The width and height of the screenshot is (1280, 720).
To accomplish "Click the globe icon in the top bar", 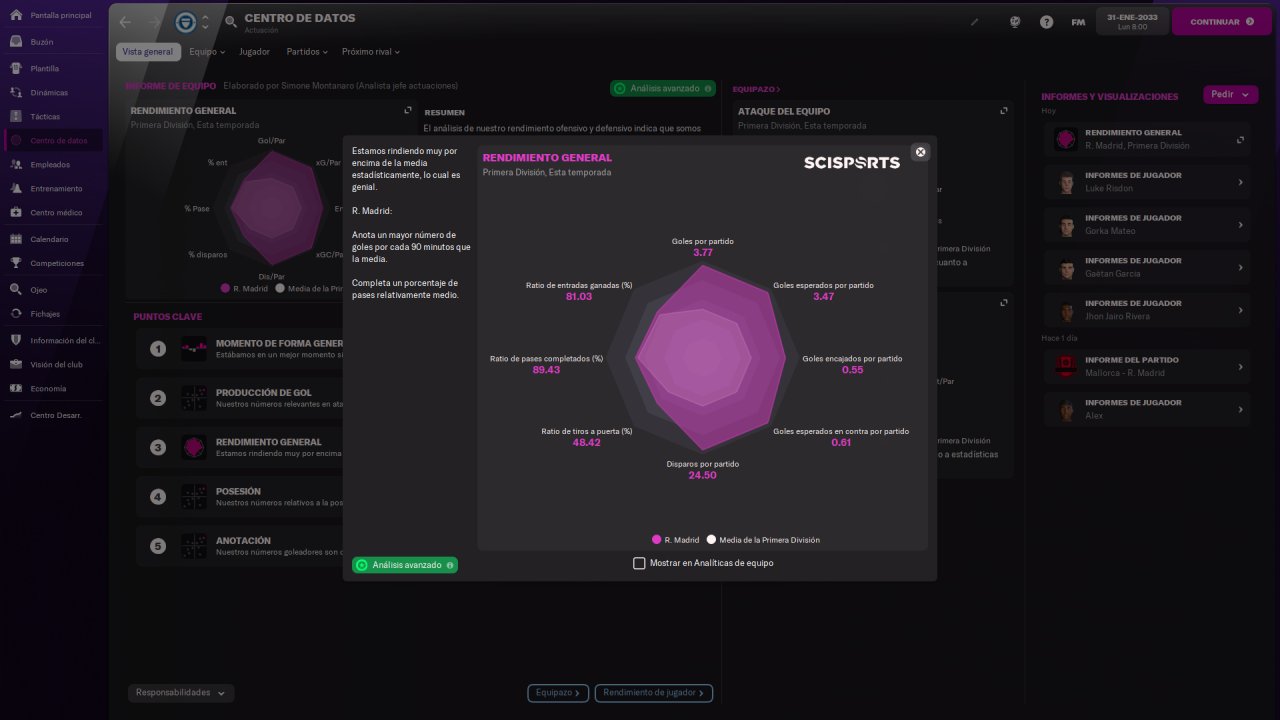I will [1014, 22].
